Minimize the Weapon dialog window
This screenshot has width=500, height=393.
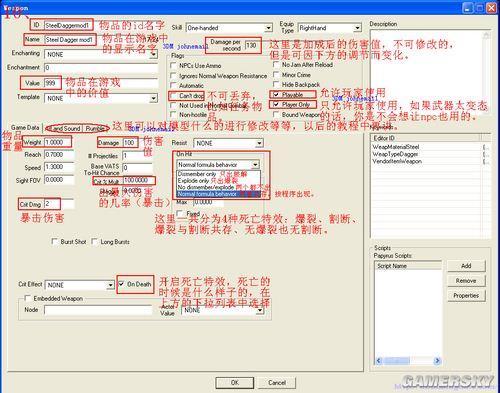(x=468, y=7)
